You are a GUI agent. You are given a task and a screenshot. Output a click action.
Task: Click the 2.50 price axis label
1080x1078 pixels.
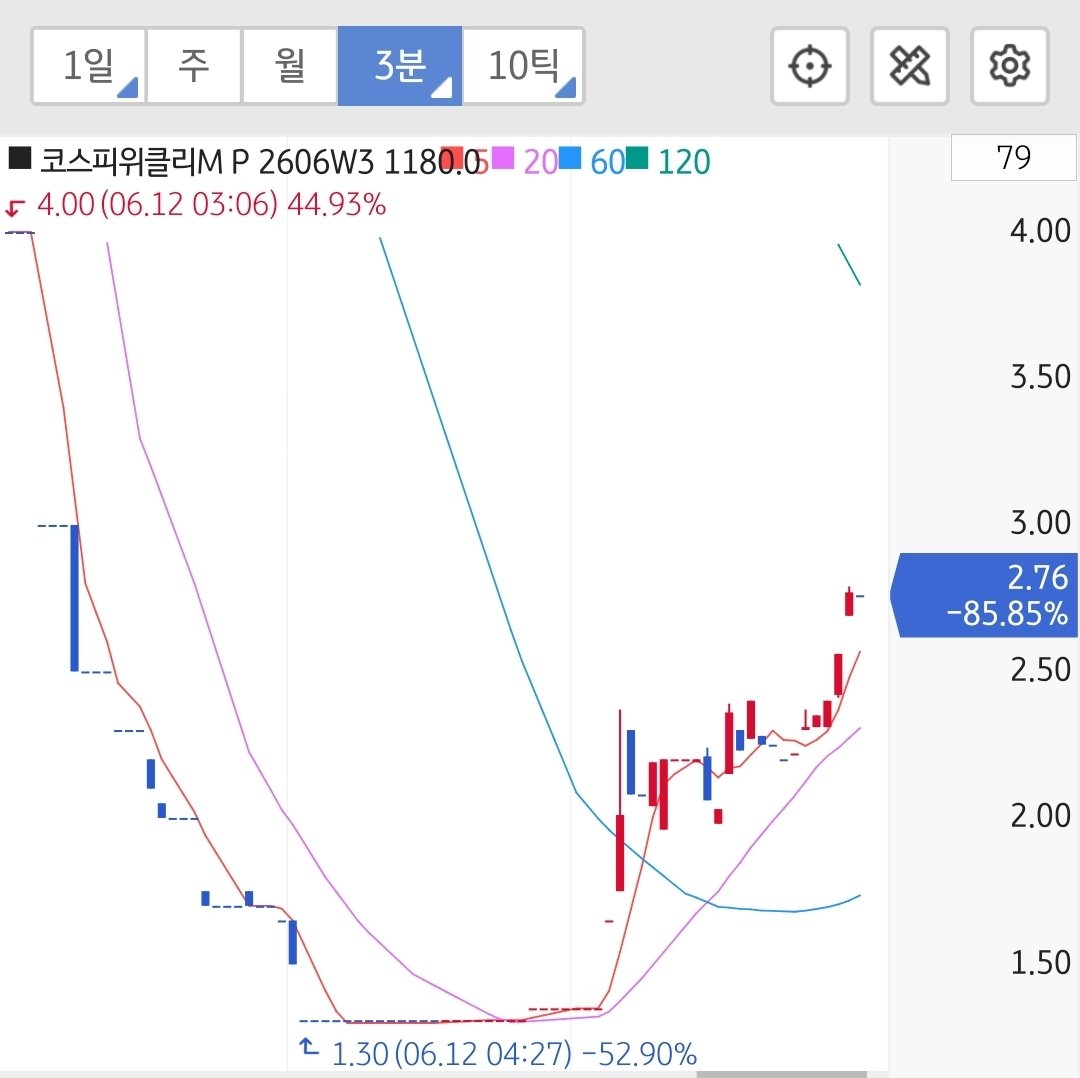pyautogui.click(x=1040, y=670)
